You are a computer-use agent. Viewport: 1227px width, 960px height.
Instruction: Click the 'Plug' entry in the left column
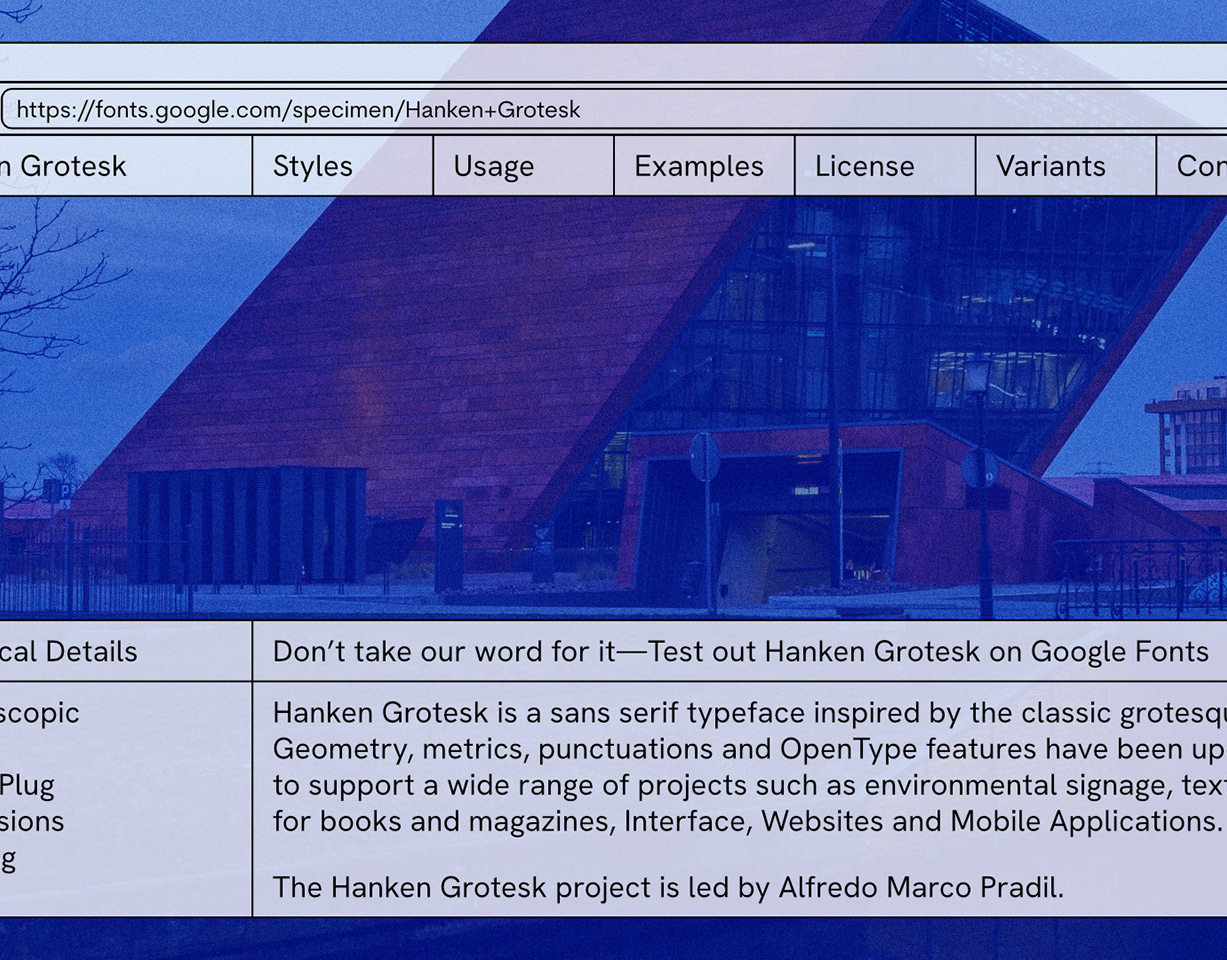coord(27,785)
